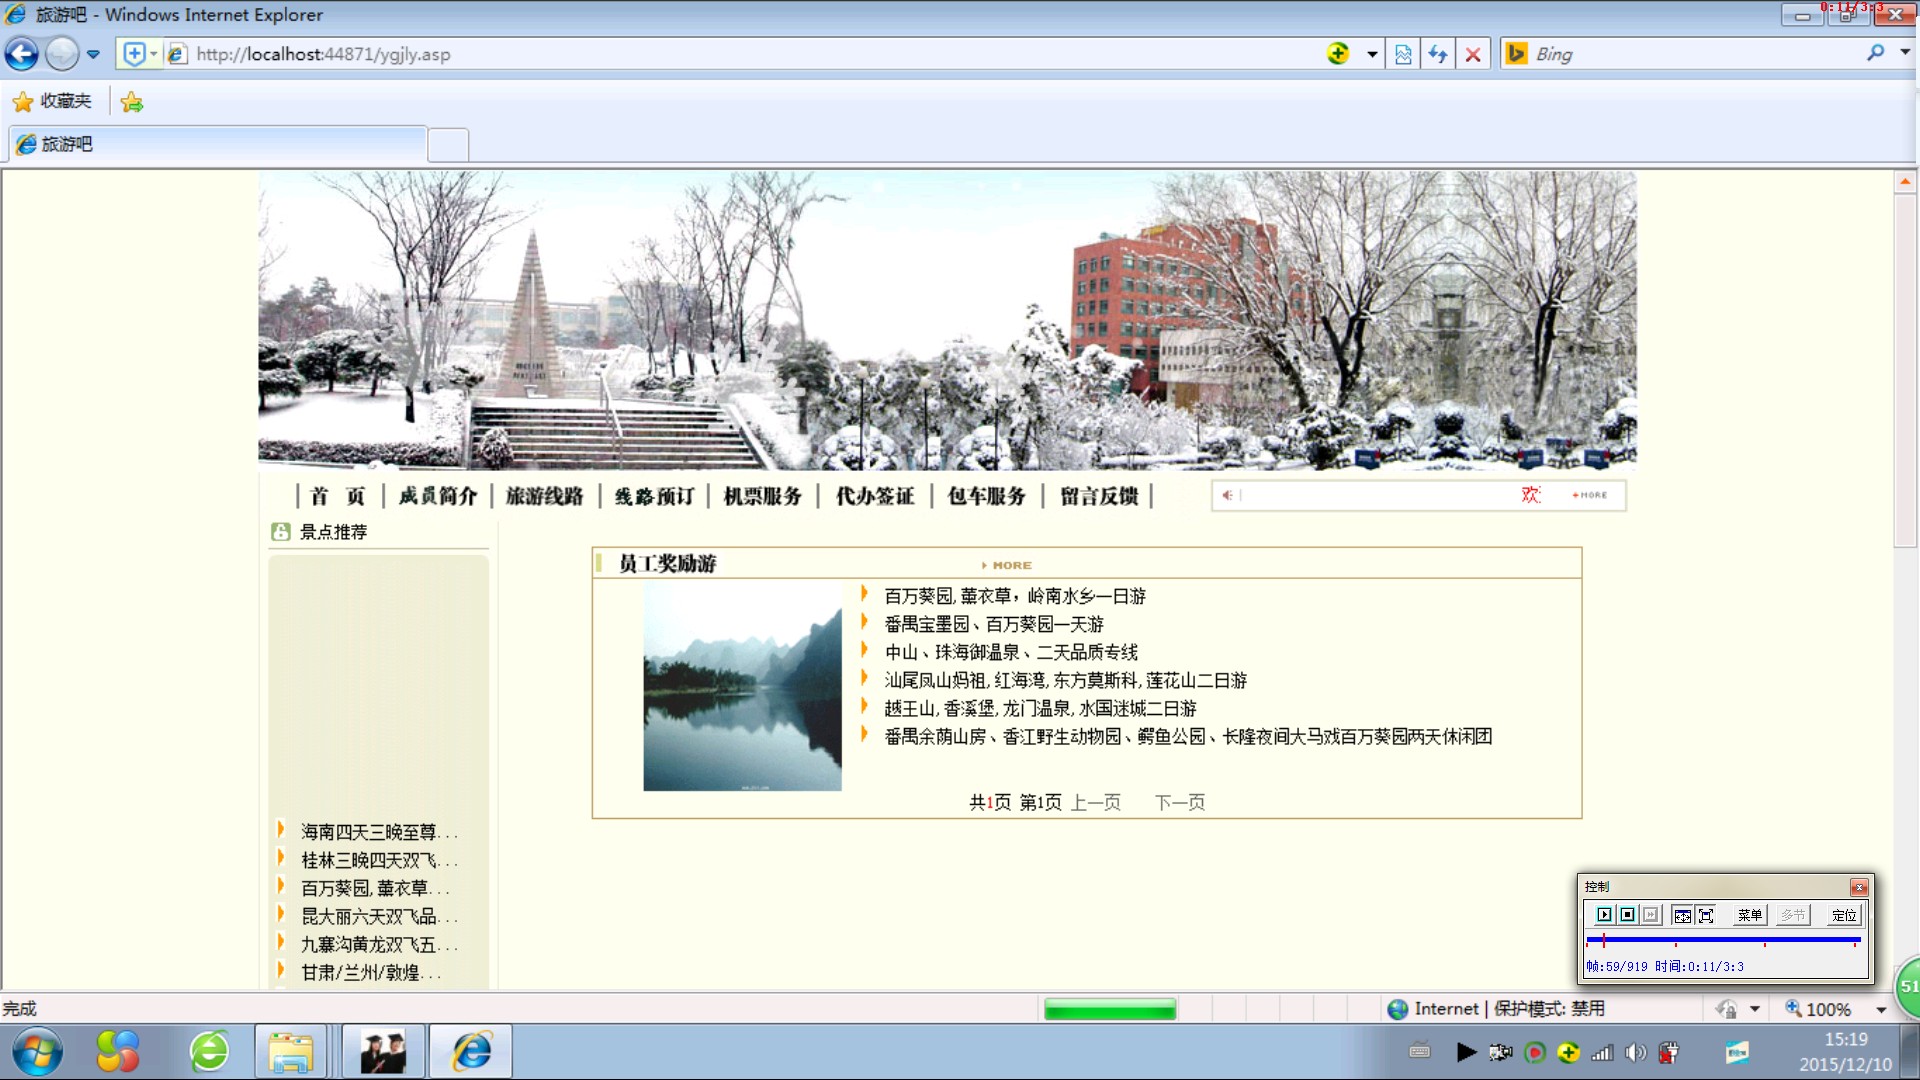Open the 甘肃/兰州/敦煌 sidebar link
This screenshot has width=1920, height=1080.
pos(370,972)
